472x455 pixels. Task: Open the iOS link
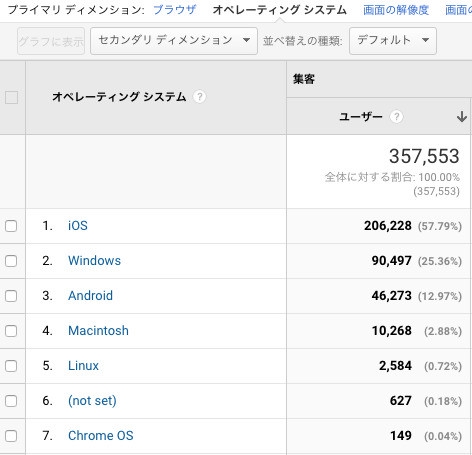78,226
